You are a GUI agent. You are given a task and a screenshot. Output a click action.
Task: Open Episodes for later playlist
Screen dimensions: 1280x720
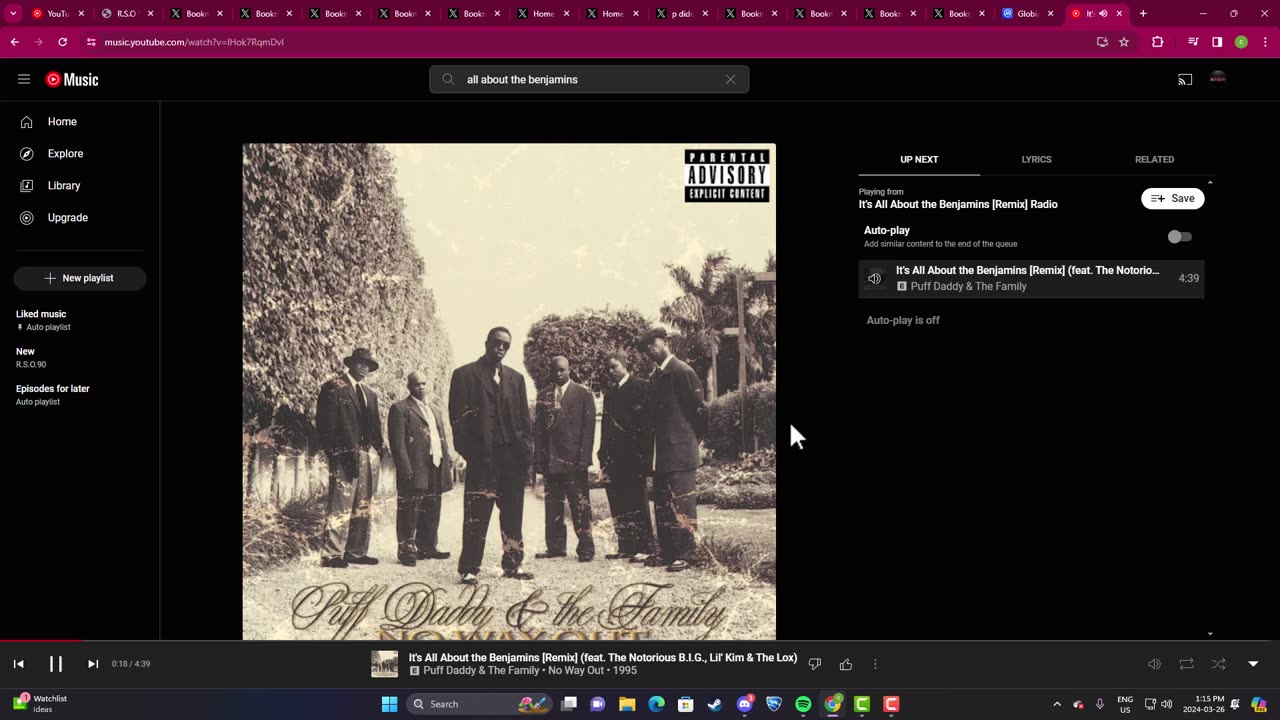[53, 394]
